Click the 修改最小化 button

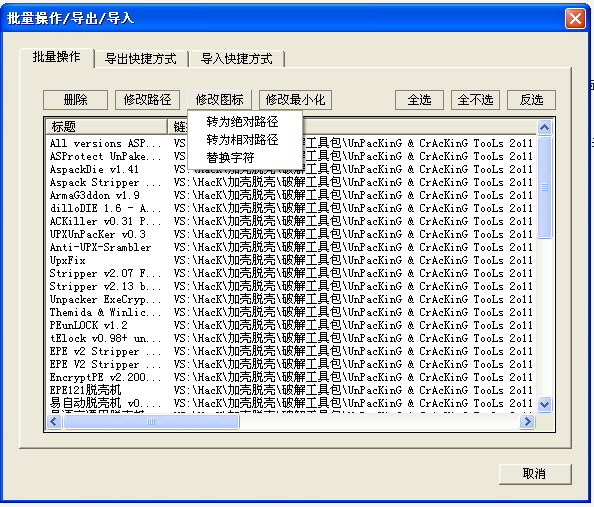[x=295, y=100]
